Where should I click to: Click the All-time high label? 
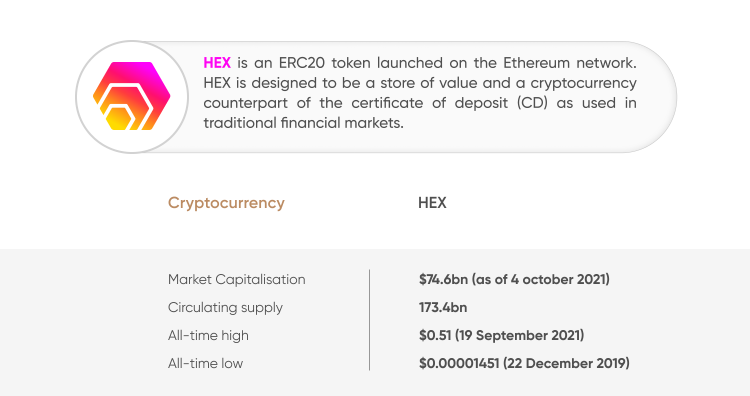208,335
